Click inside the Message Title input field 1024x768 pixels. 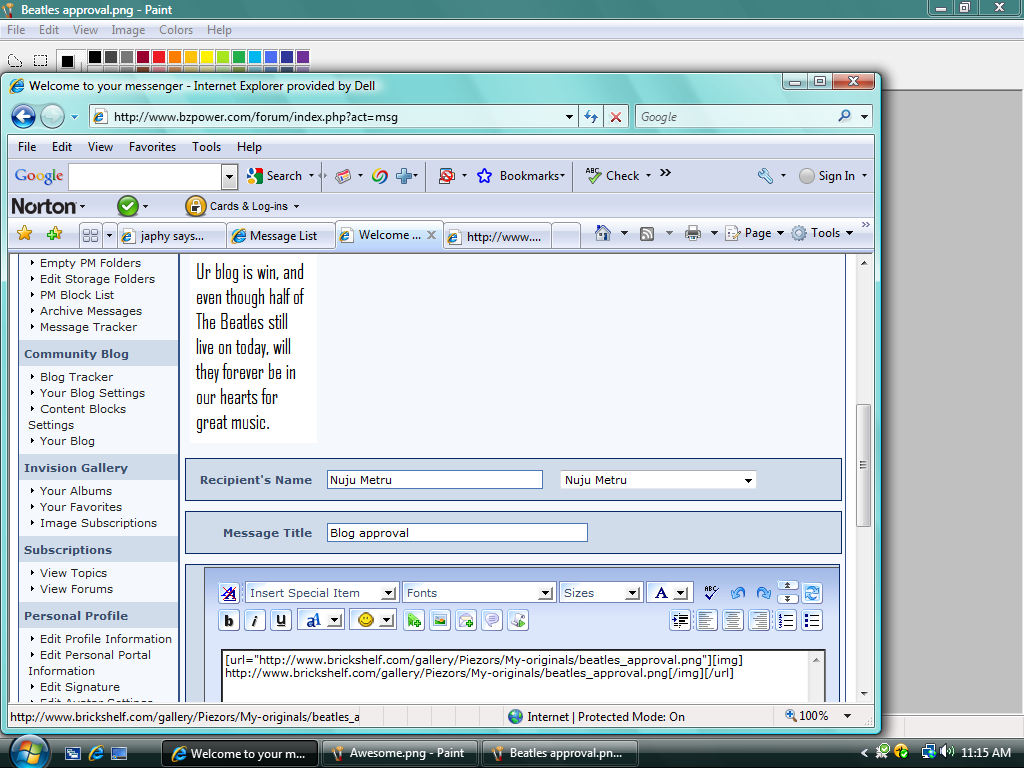[456, 532]
